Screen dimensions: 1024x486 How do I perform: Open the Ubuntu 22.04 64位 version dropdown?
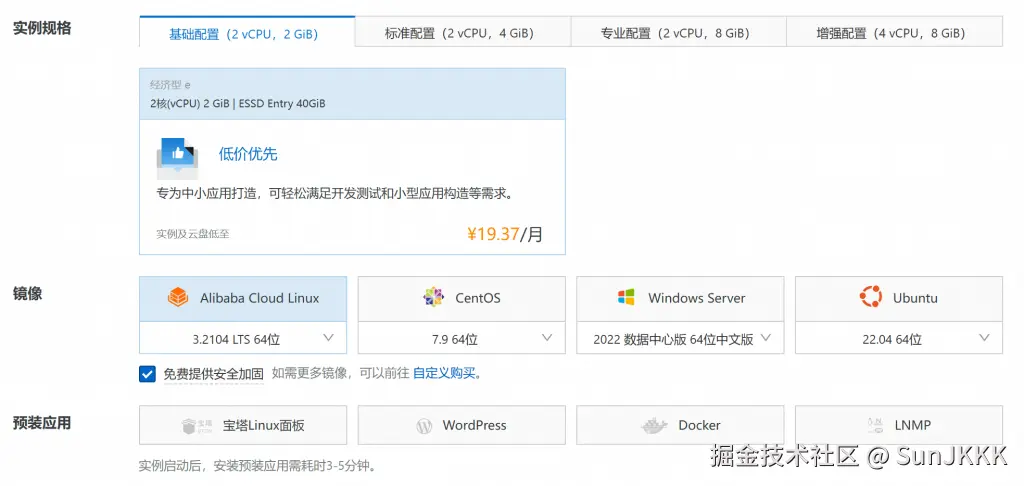click(x=899, y=338)
